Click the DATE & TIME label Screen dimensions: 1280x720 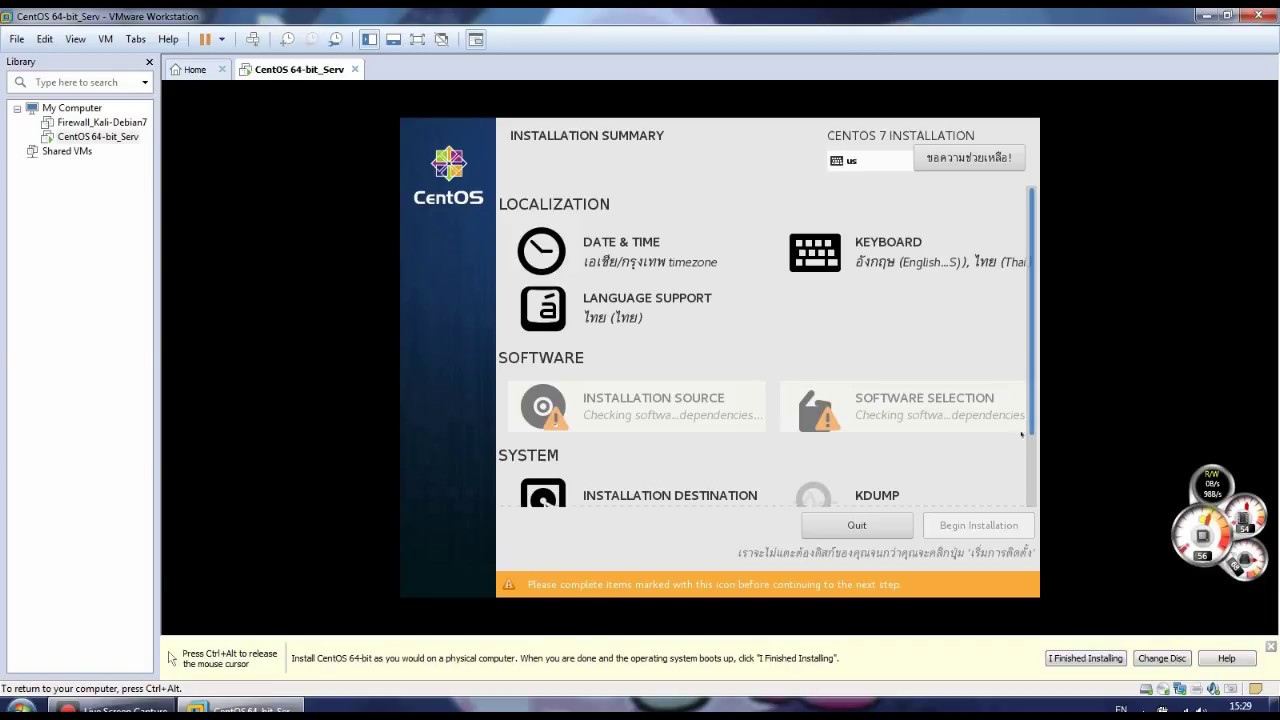coord(621,242)
